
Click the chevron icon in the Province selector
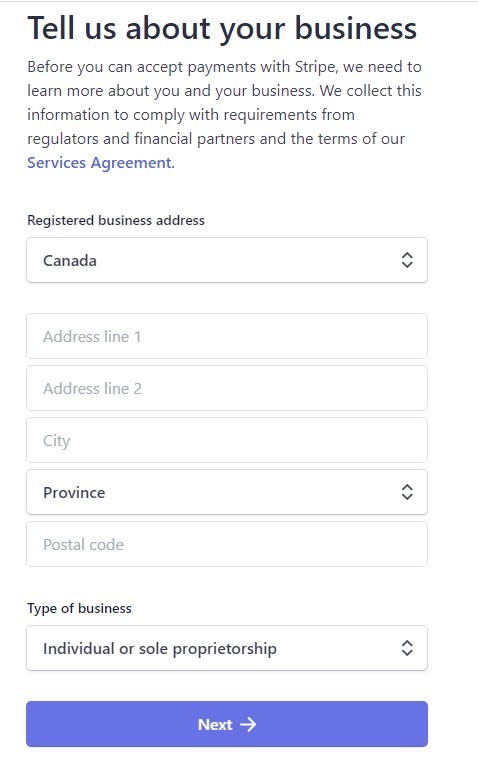pos(407,492)
